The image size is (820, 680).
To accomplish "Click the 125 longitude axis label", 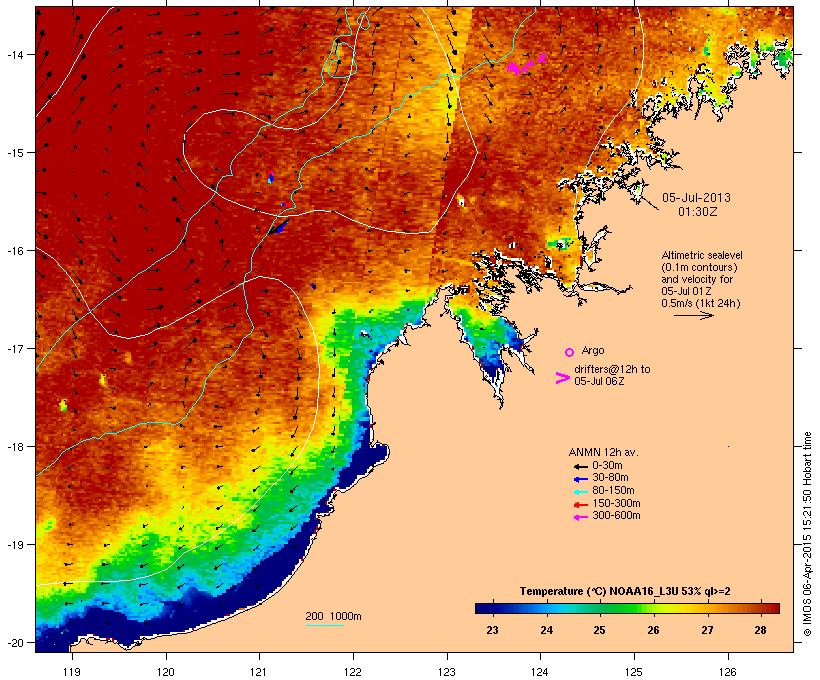I will [634, 672].
